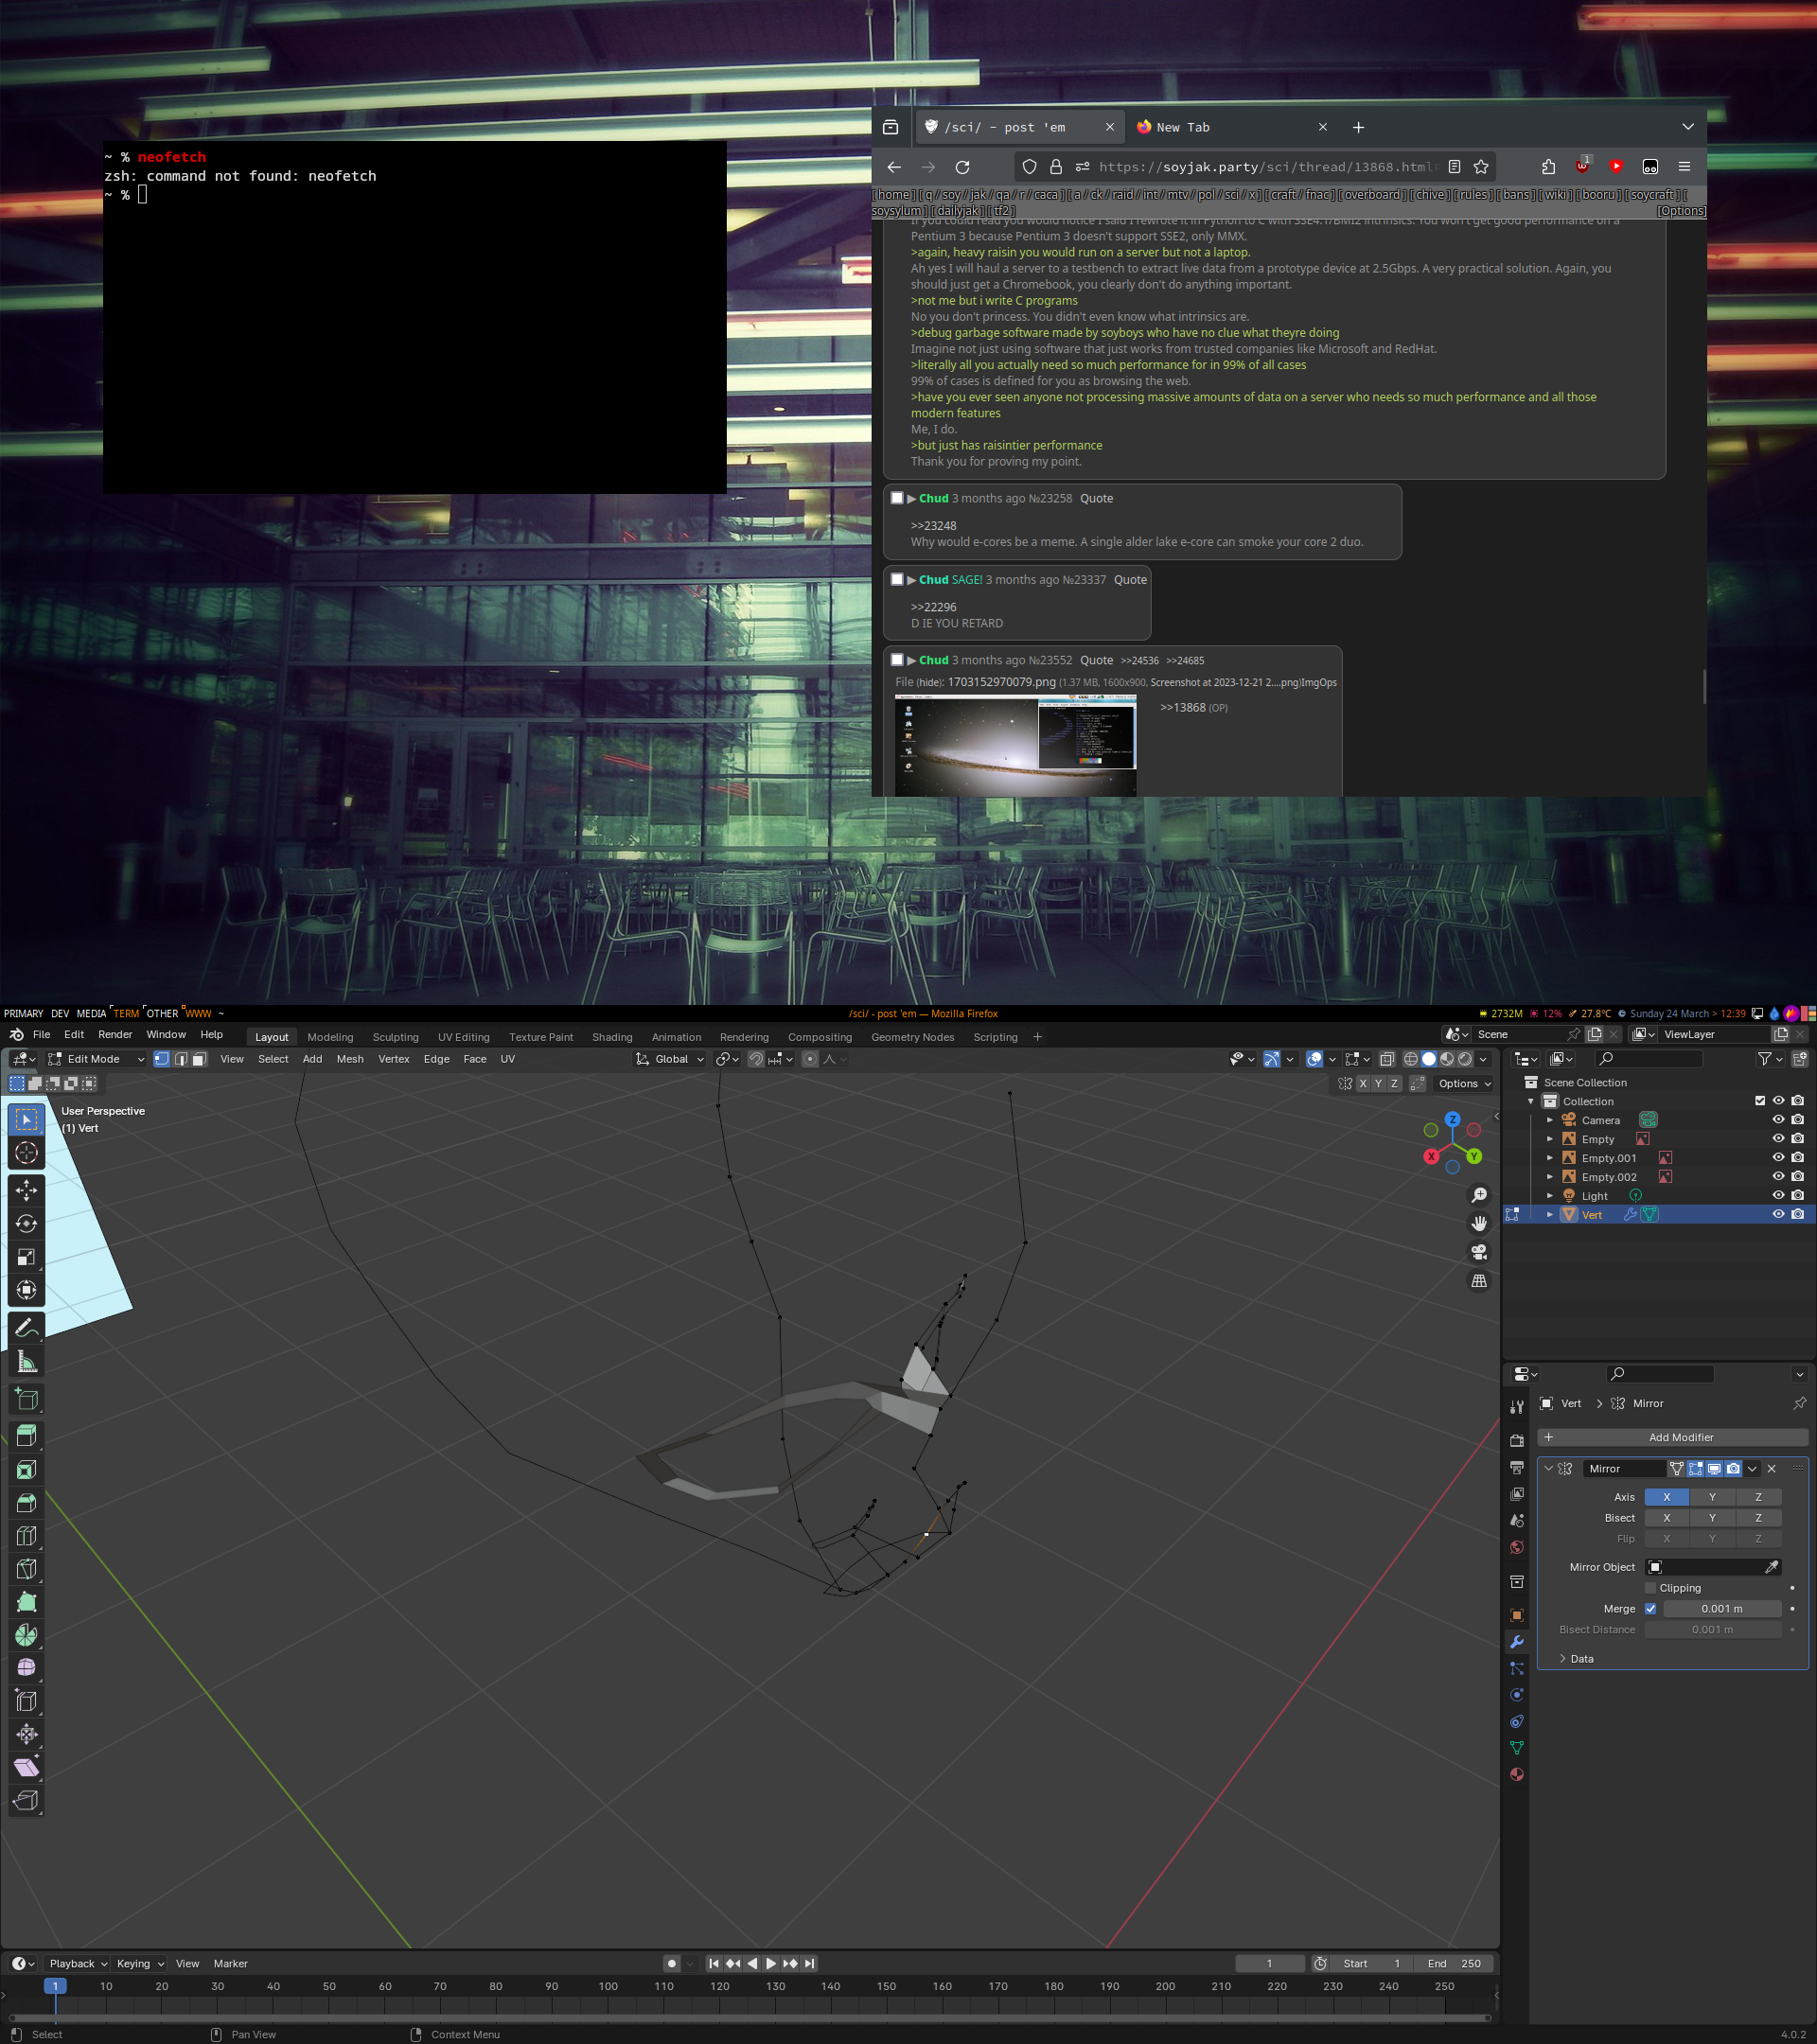Disable rendering for the Vert object
Screen dimensions: 1817x2044
[x=1797, y=1215]
